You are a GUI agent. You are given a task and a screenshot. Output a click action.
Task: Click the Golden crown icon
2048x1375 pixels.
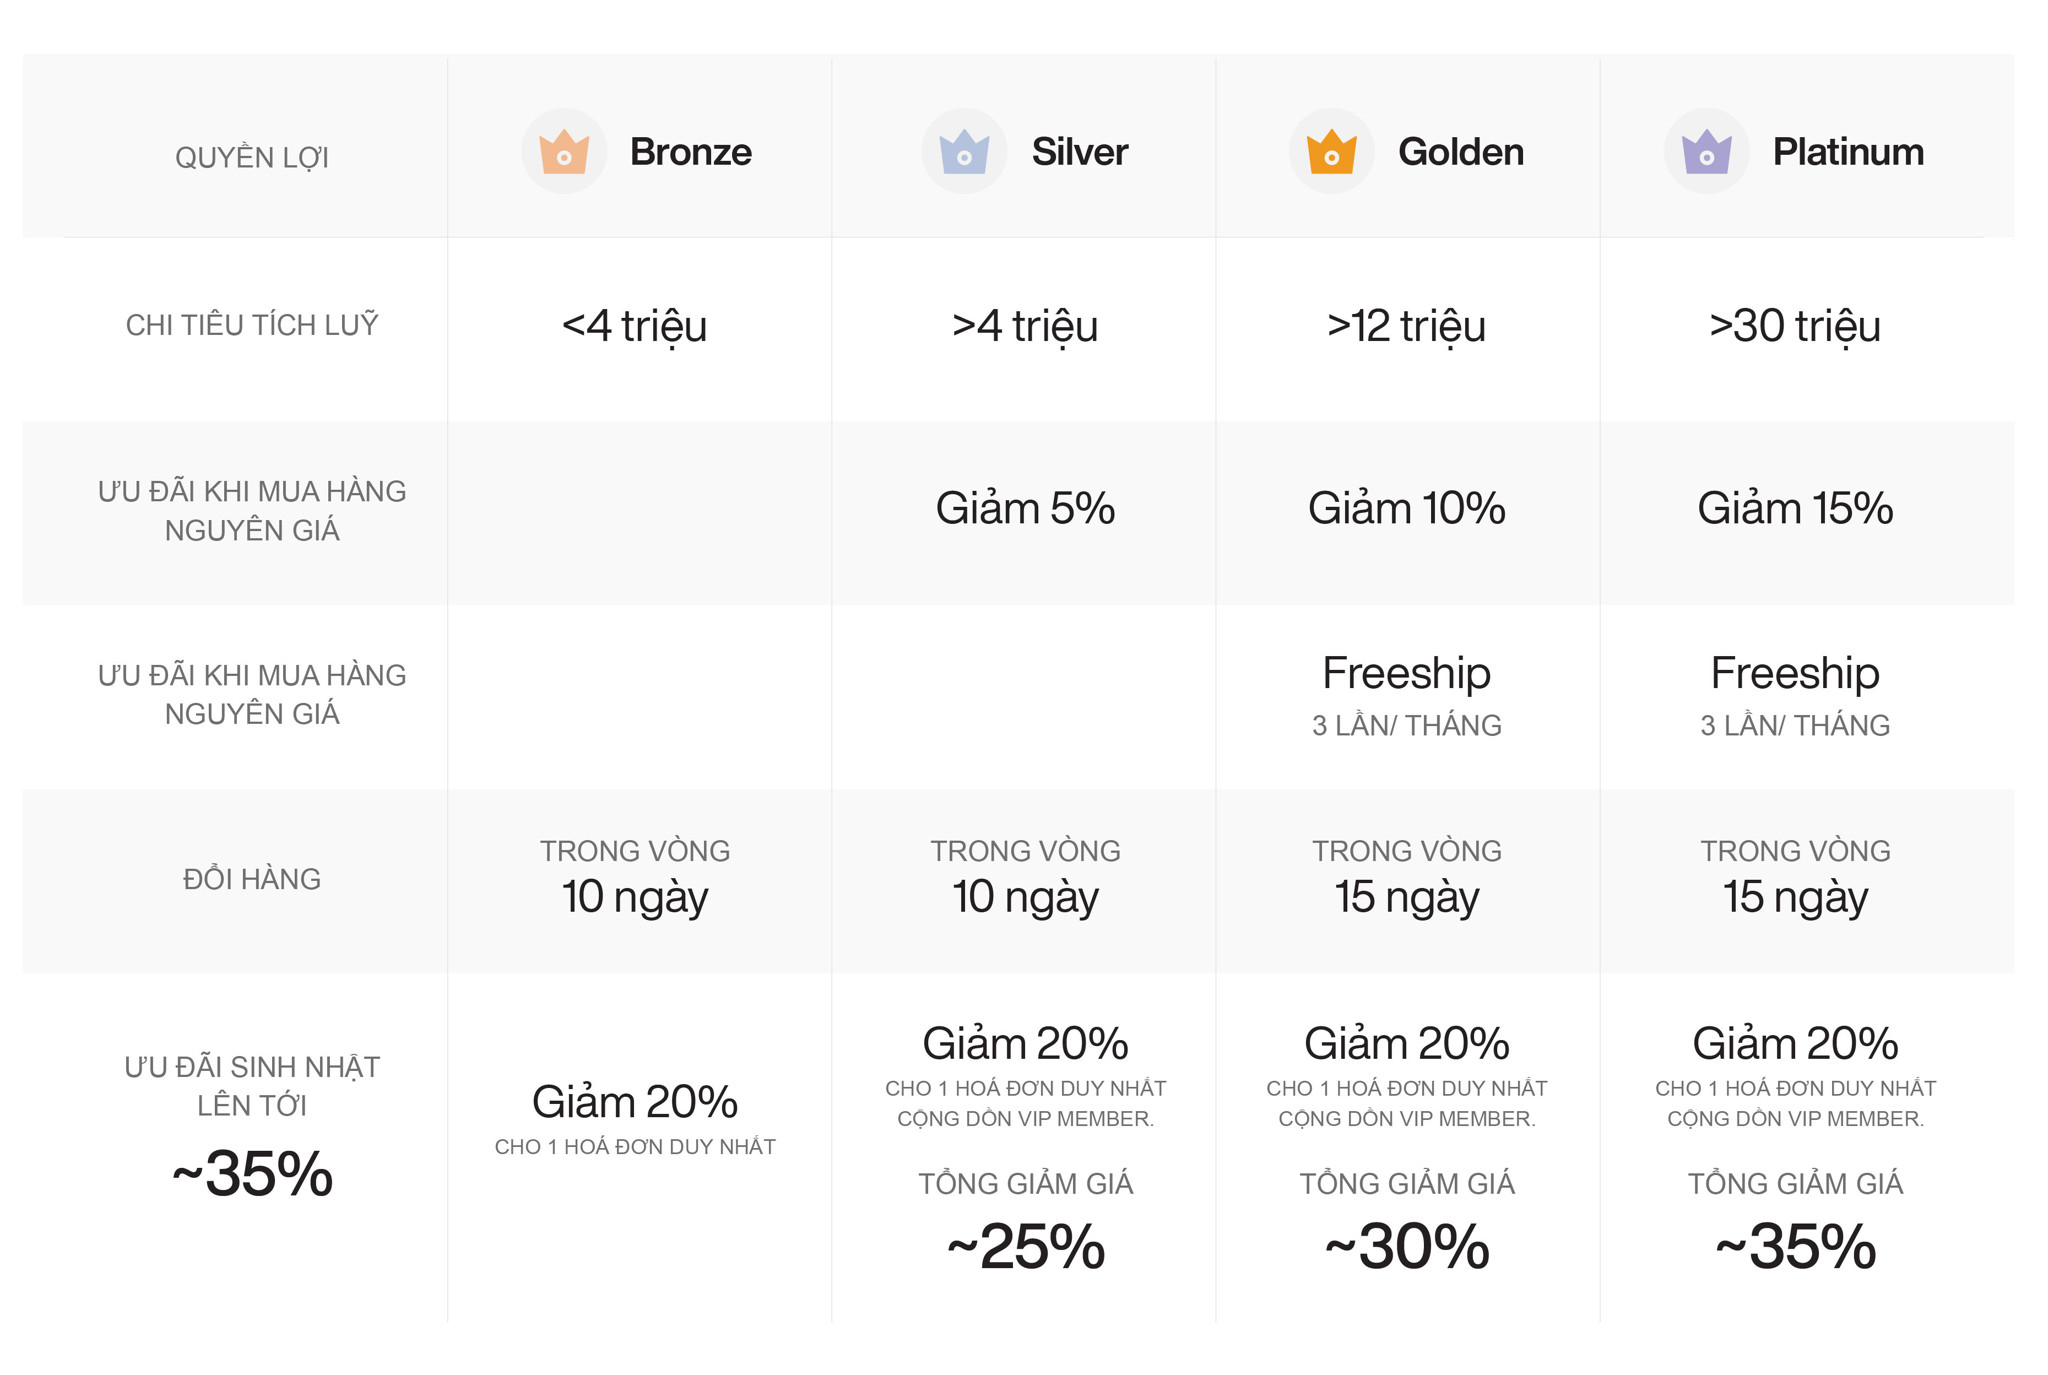(x=1331, y=152)
